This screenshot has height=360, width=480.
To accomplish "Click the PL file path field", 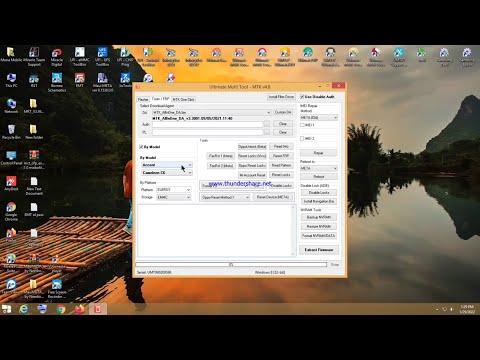I will pos(208,132).
